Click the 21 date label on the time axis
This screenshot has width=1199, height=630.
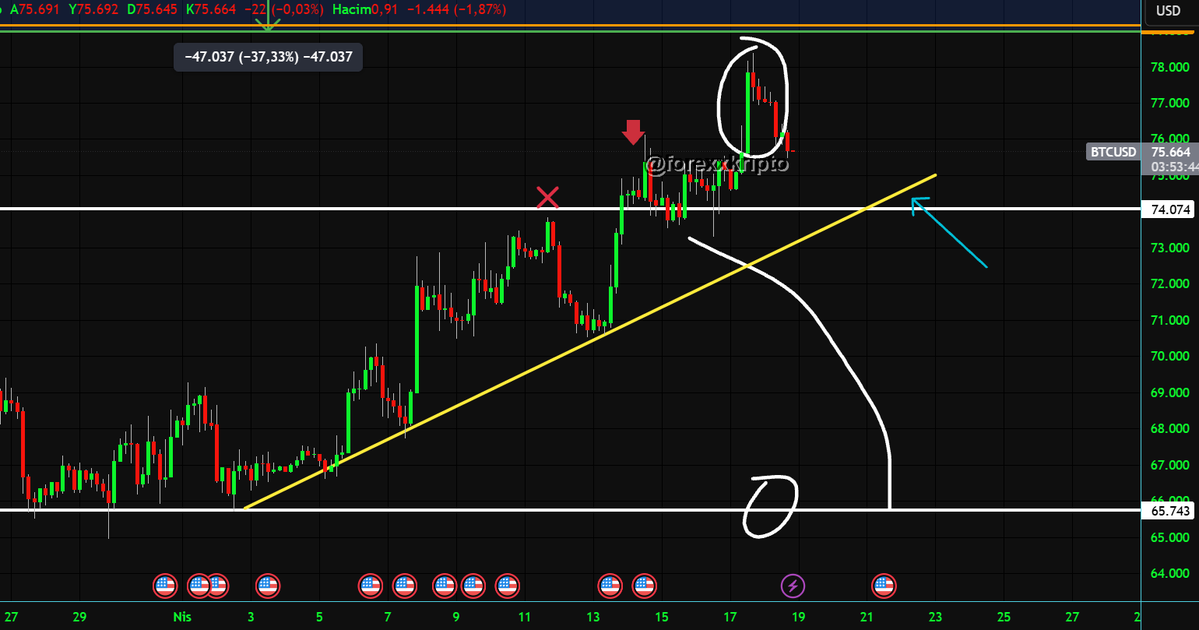pos(866,617)
